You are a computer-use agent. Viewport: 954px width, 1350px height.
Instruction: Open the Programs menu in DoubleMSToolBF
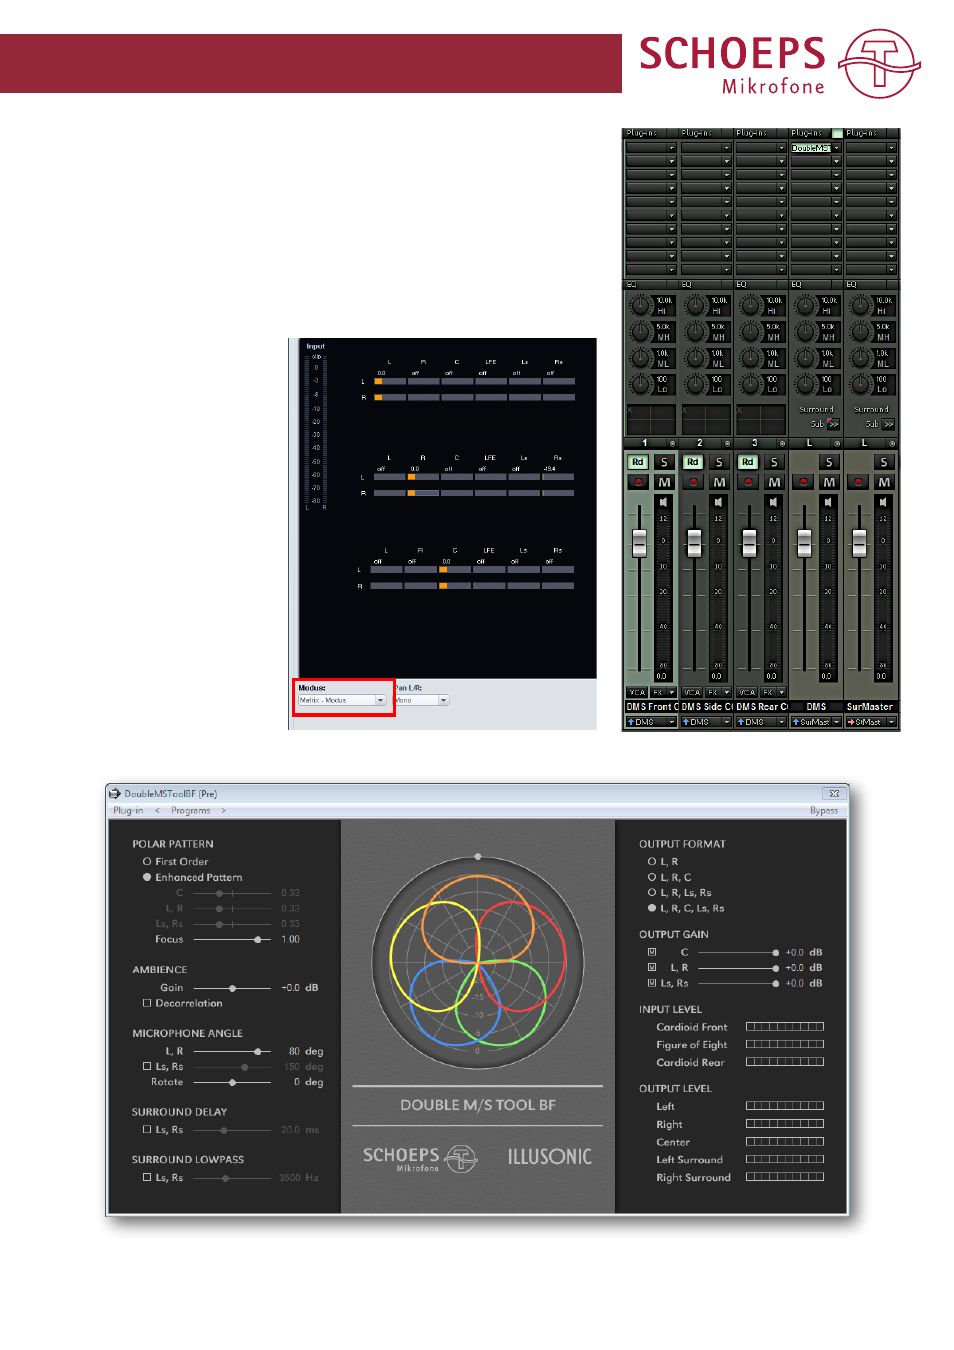click(x=190, y=811)
